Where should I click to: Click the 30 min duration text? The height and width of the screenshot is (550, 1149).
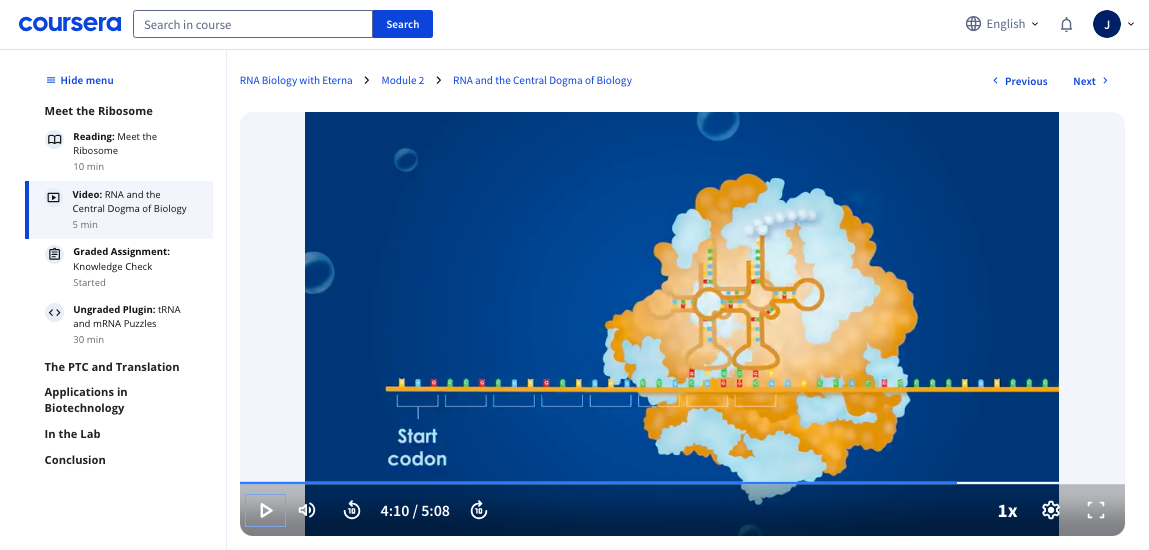[x=89, y=340]
